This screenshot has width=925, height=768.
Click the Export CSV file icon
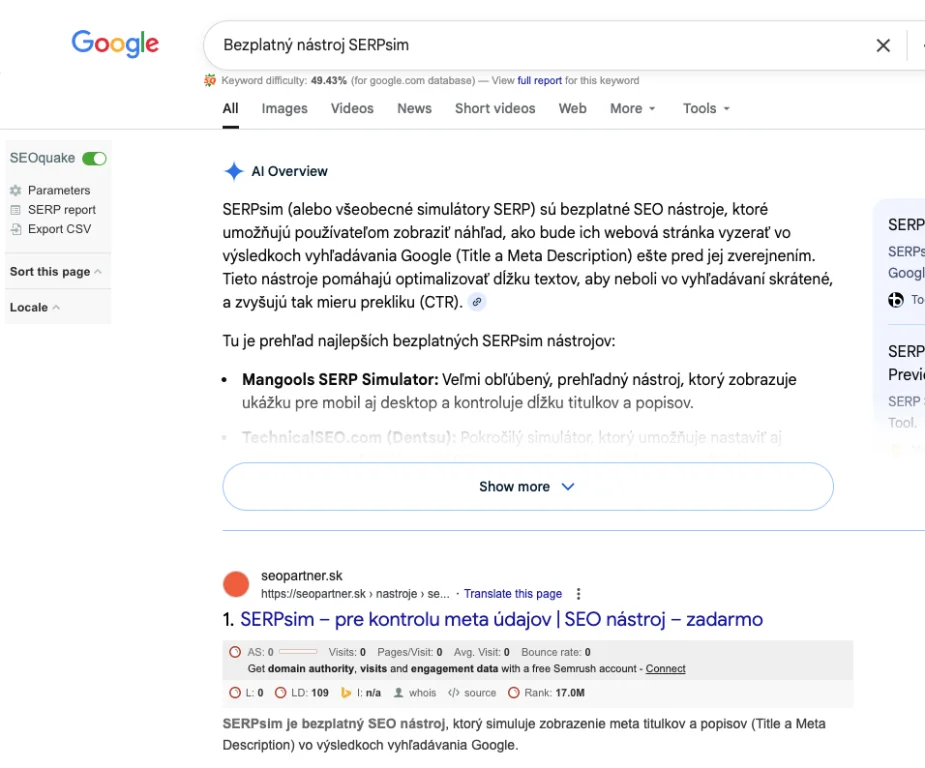coord(15,229)
